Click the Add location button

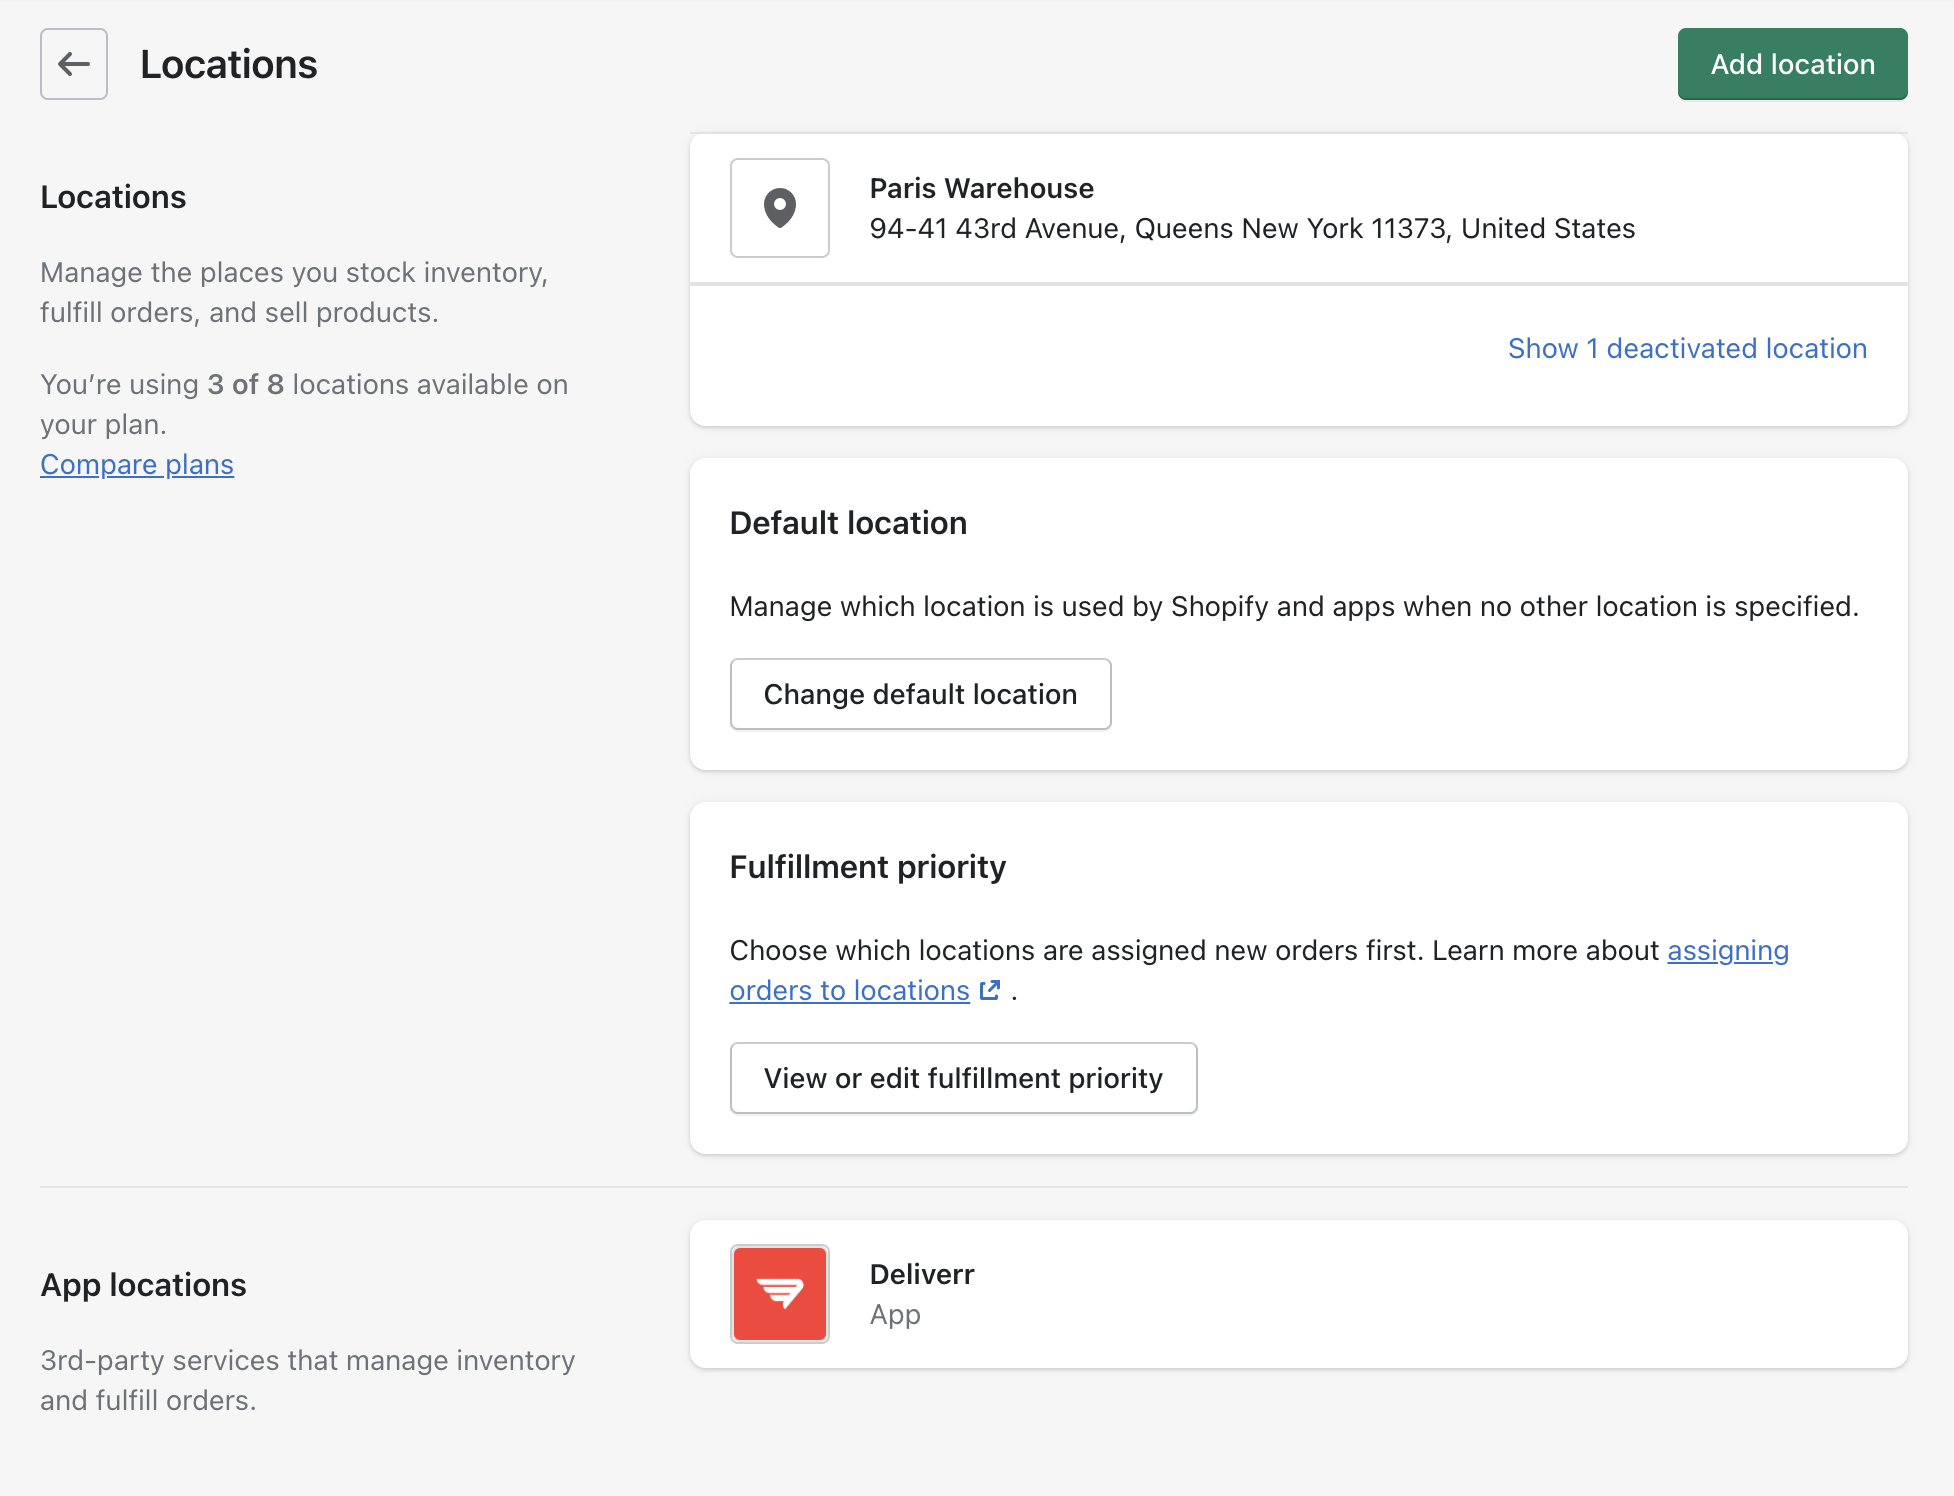1792,64
